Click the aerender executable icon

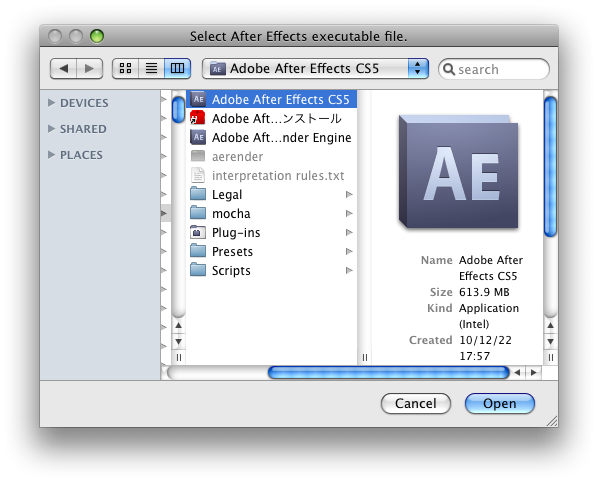pyautogui.click(x=198, y=156)
